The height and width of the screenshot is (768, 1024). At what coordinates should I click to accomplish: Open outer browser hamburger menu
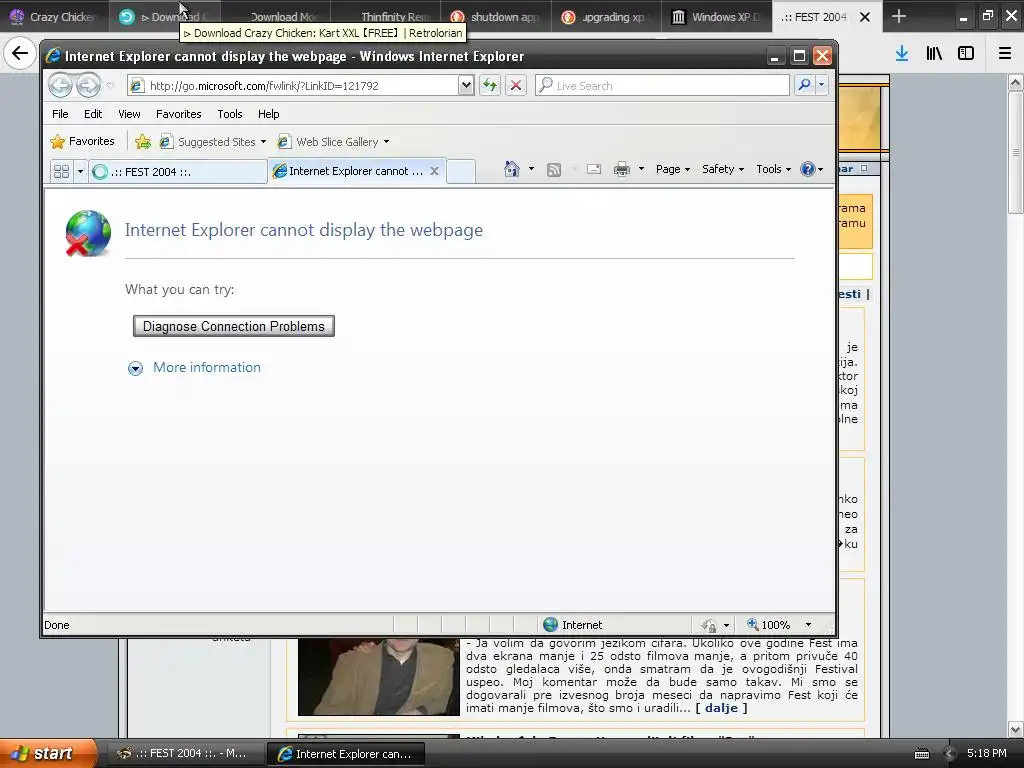click(x=1005, y=54)
